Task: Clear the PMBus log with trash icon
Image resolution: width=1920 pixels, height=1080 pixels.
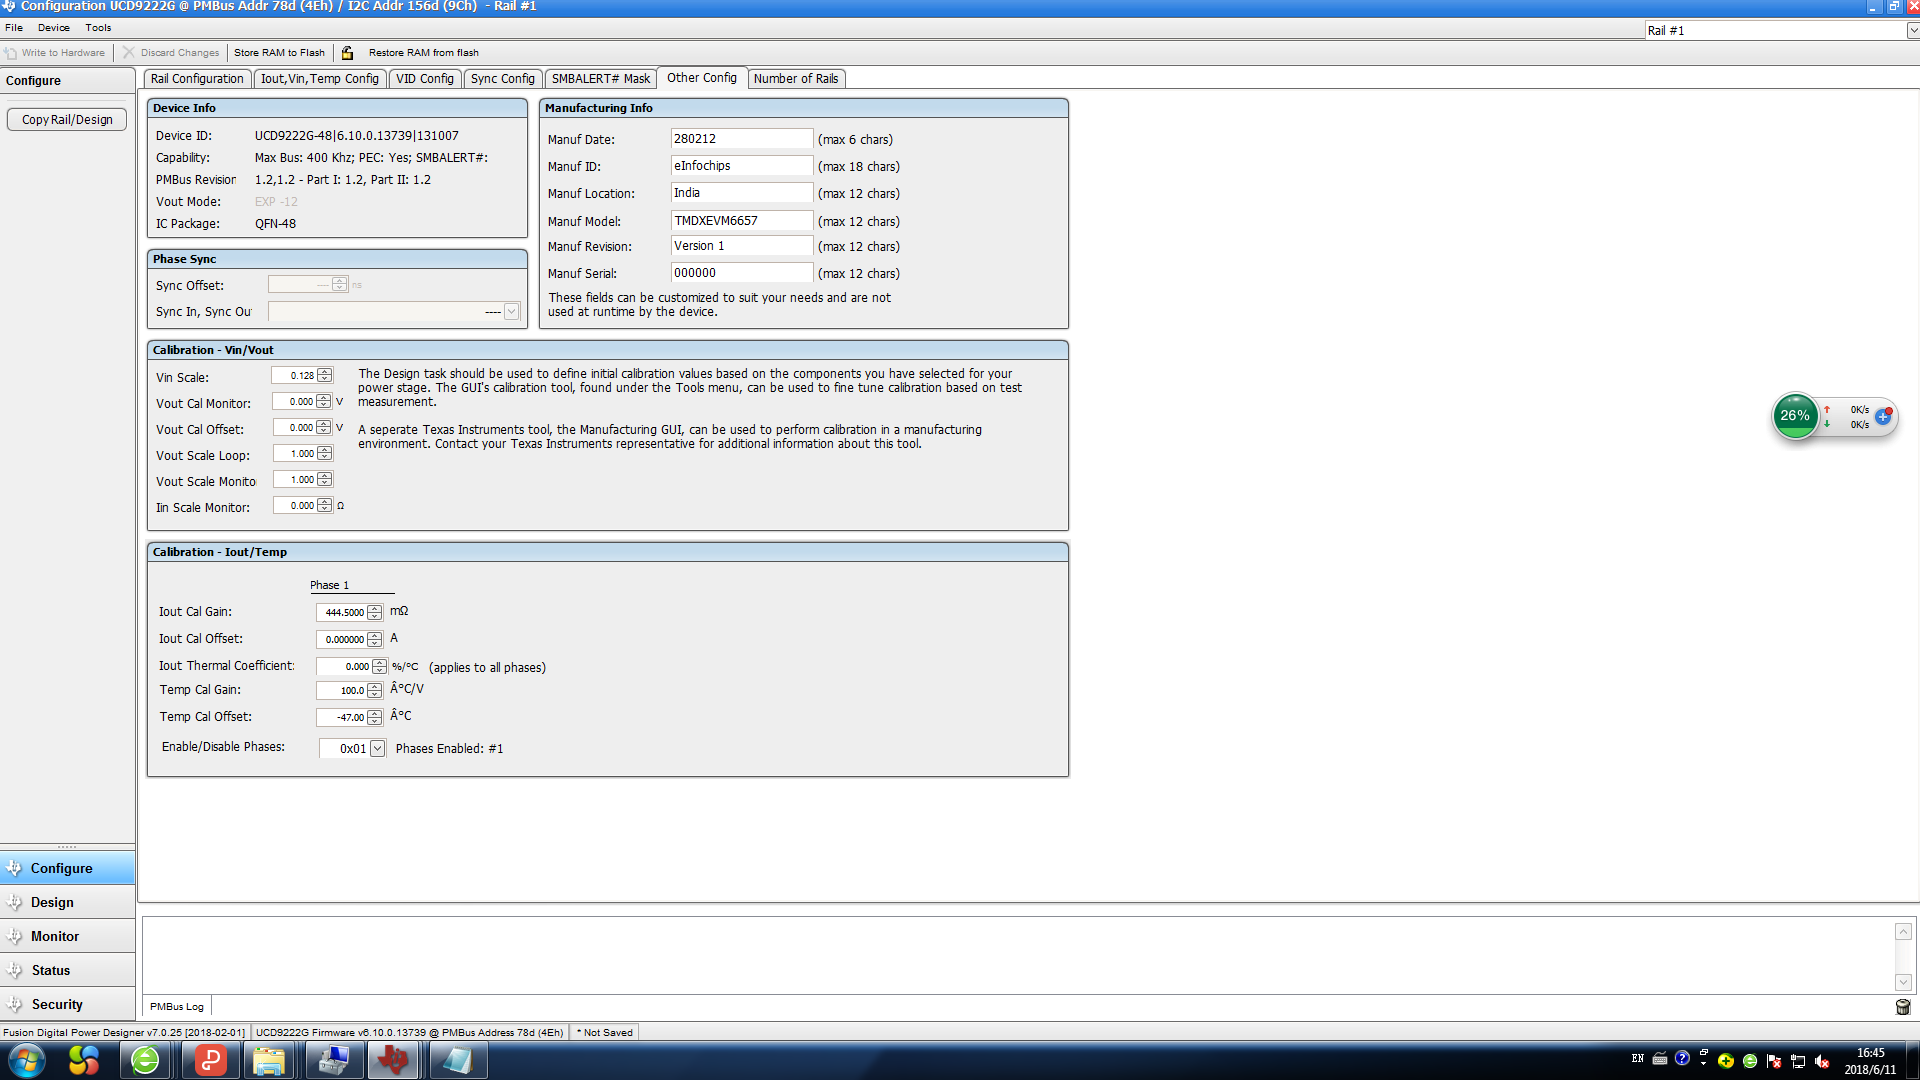Action: click(x=1902, y=1007)
